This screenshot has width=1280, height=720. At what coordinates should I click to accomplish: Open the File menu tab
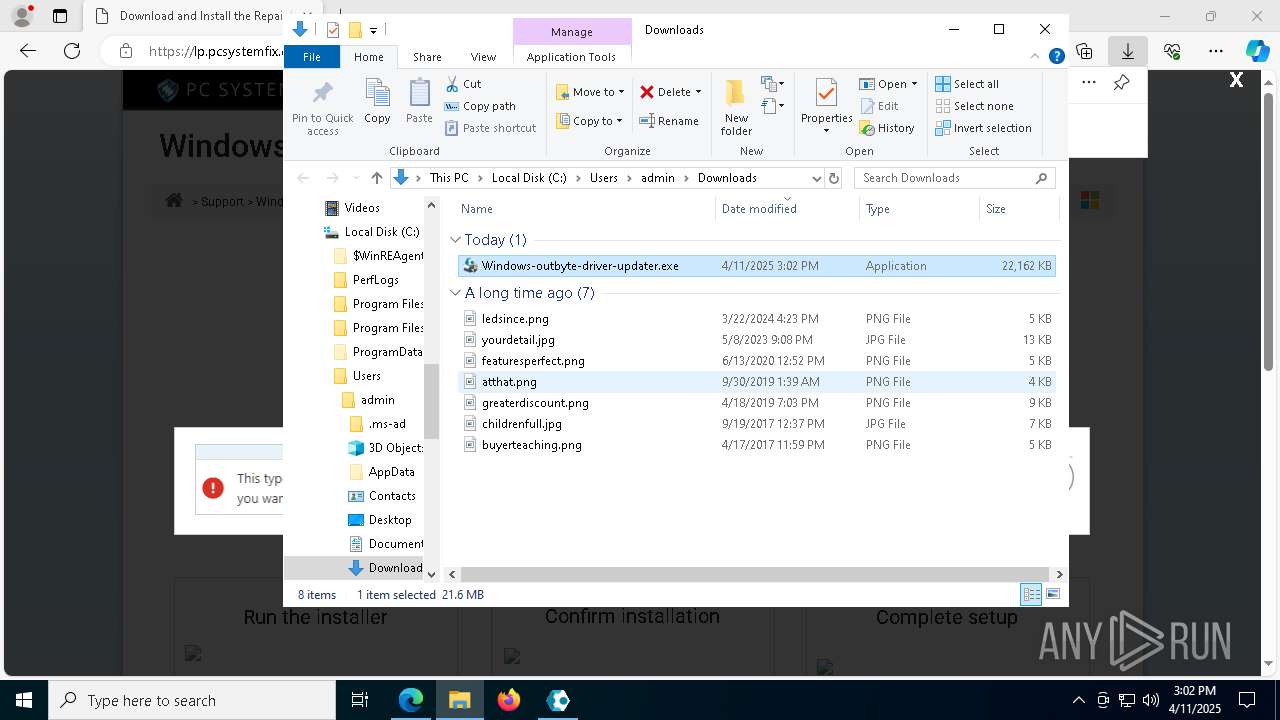tap(312, 57)
